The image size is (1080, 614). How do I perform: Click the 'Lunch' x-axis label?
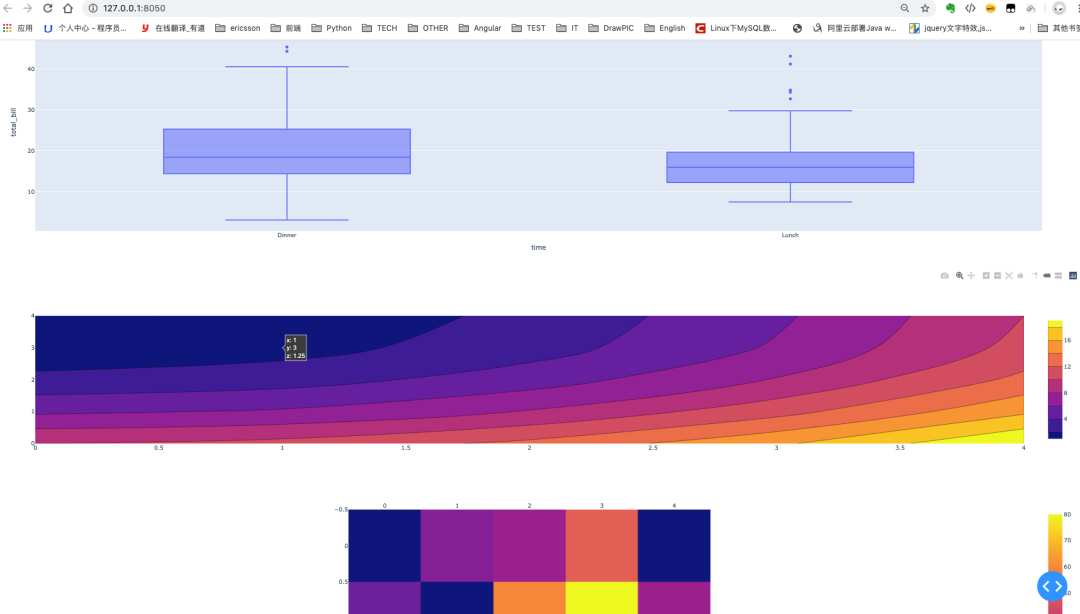click(x=790, y=235)
